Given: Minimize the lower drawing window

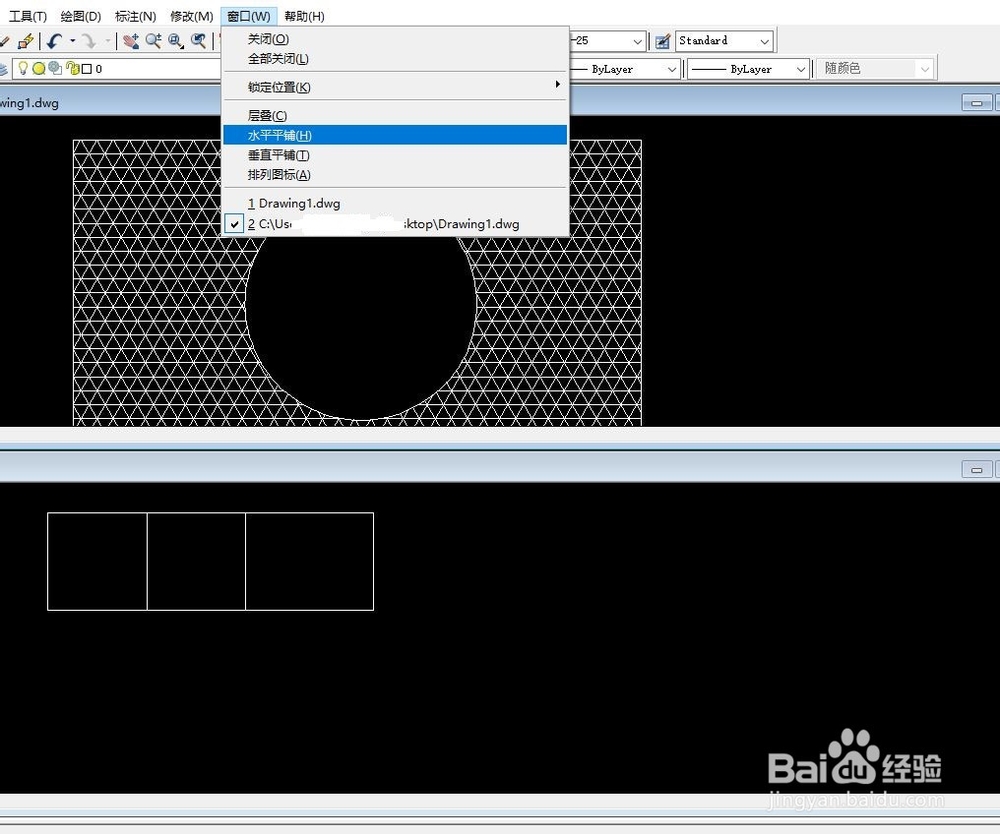Looking at the screenshot, I should [976, 470].
